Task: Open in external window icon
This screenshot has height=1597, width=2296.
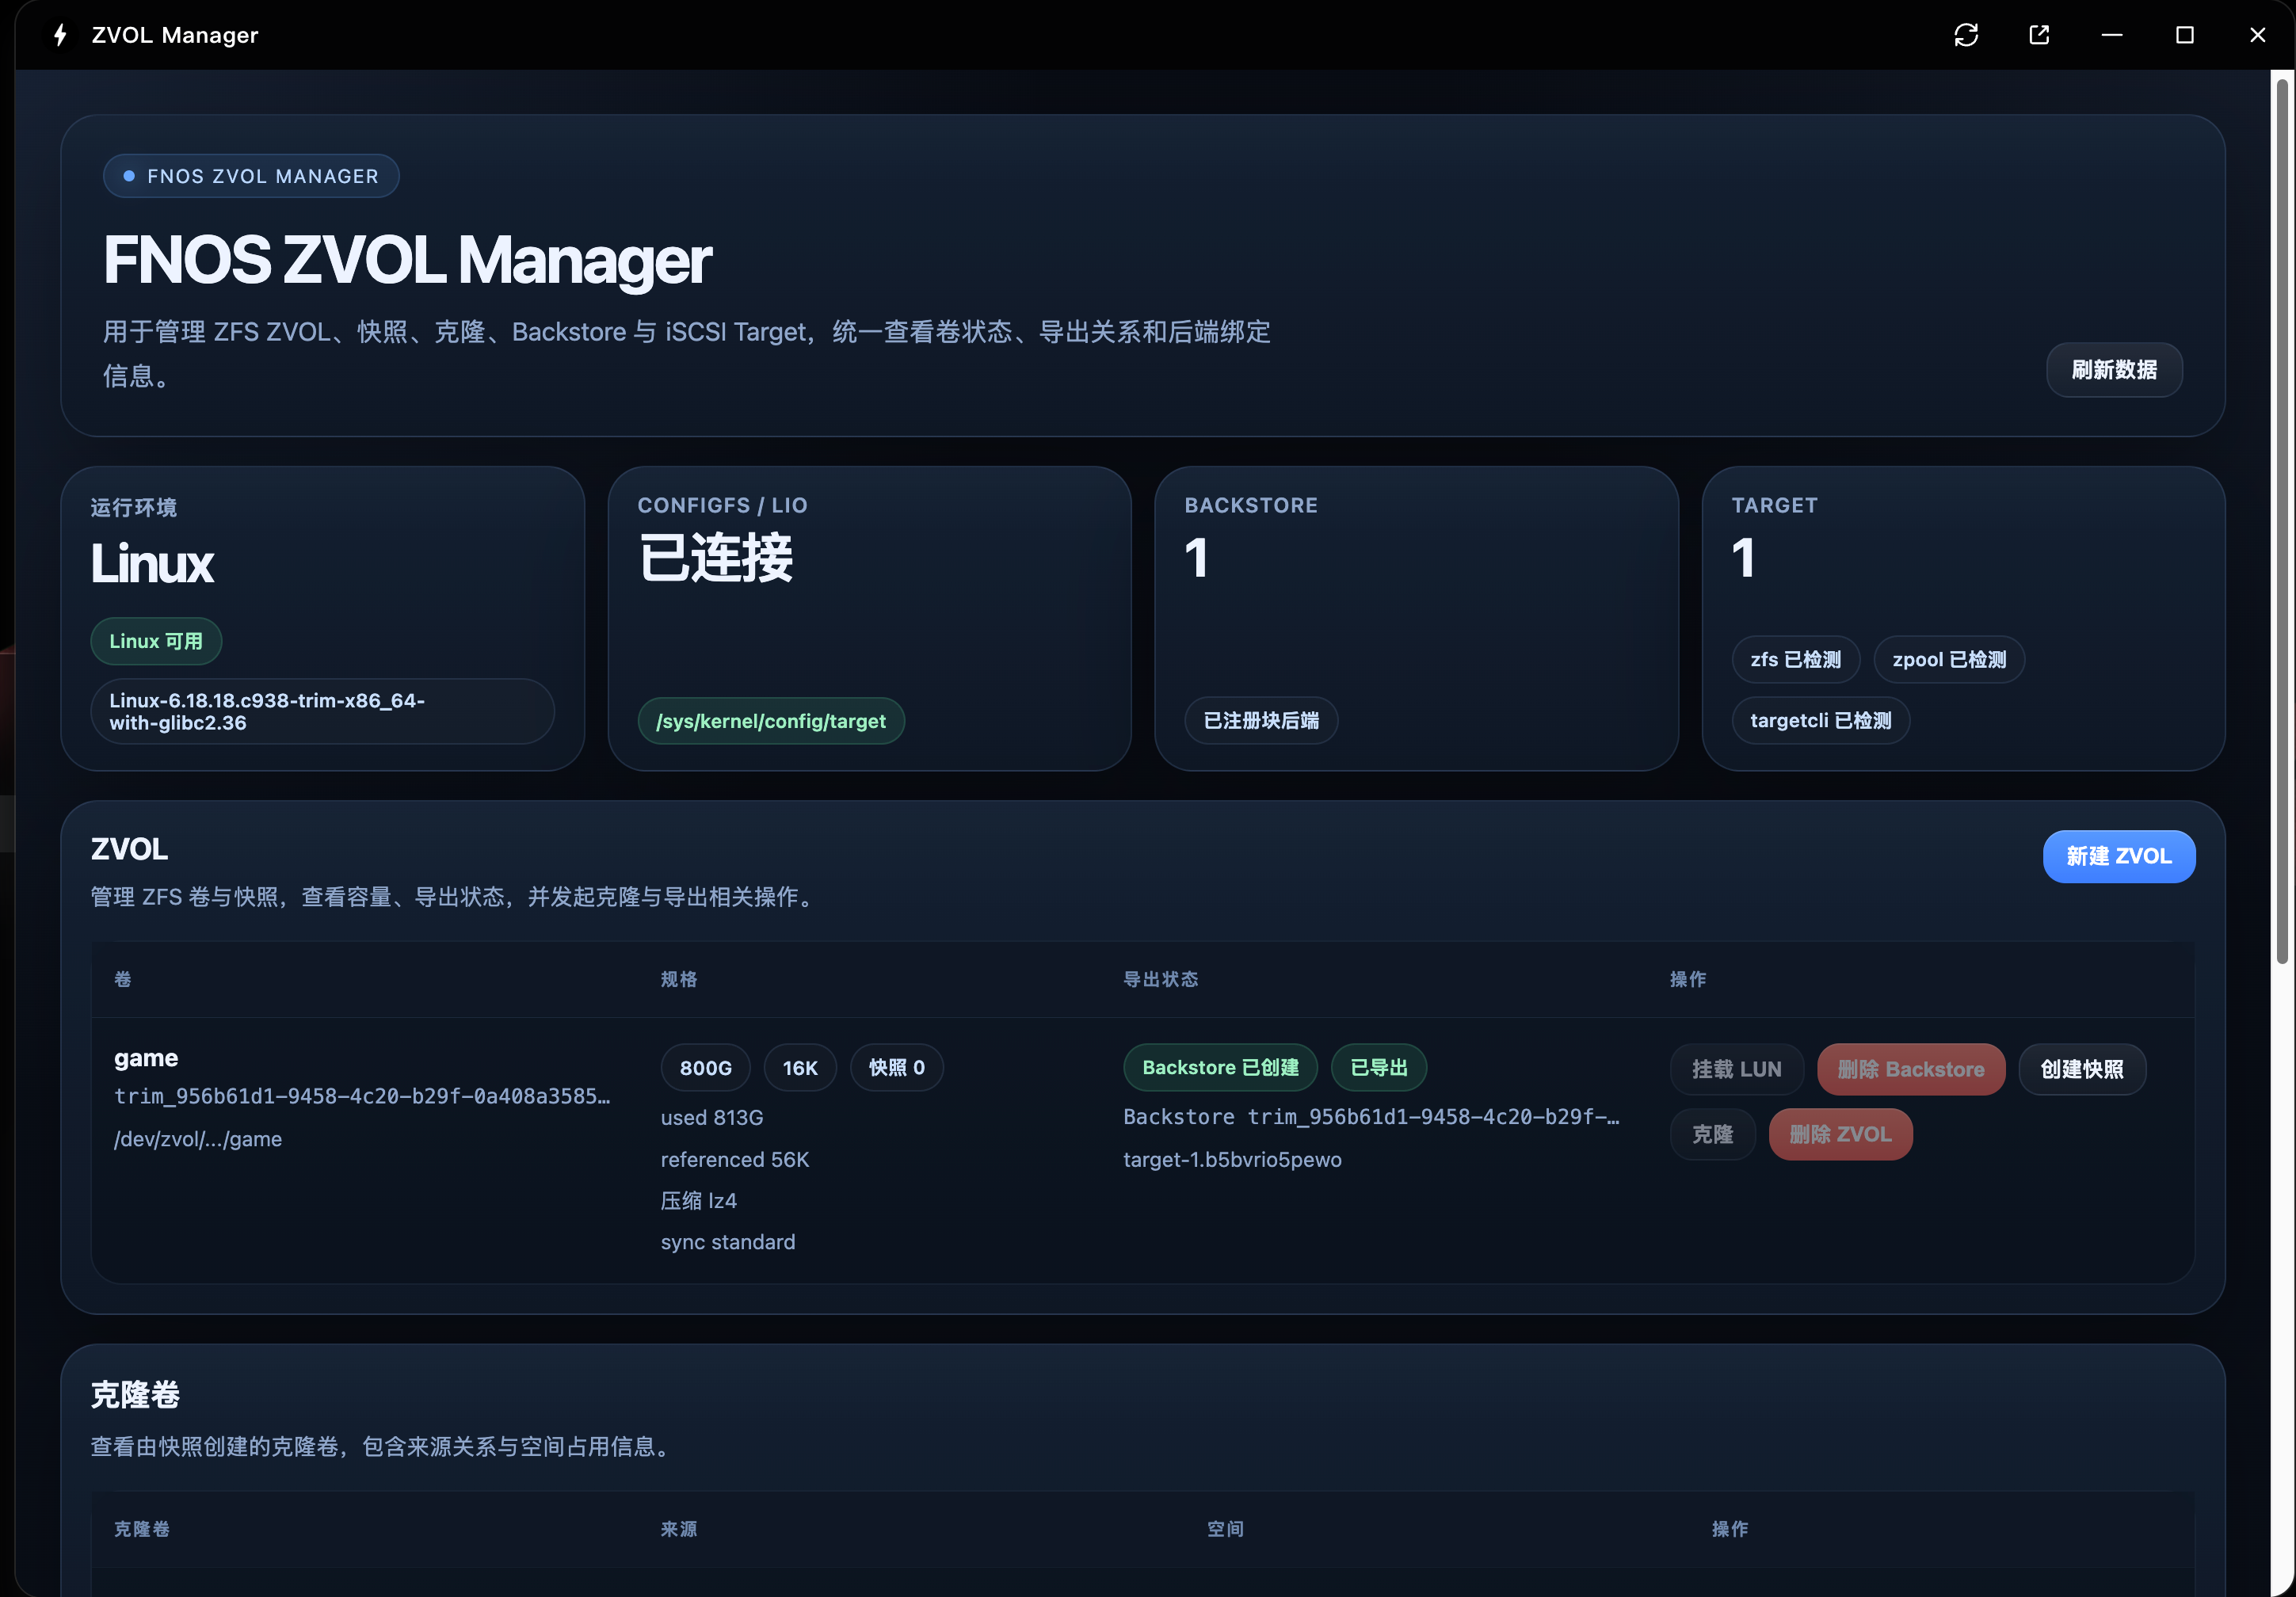Action: (x=2039, y=35)
